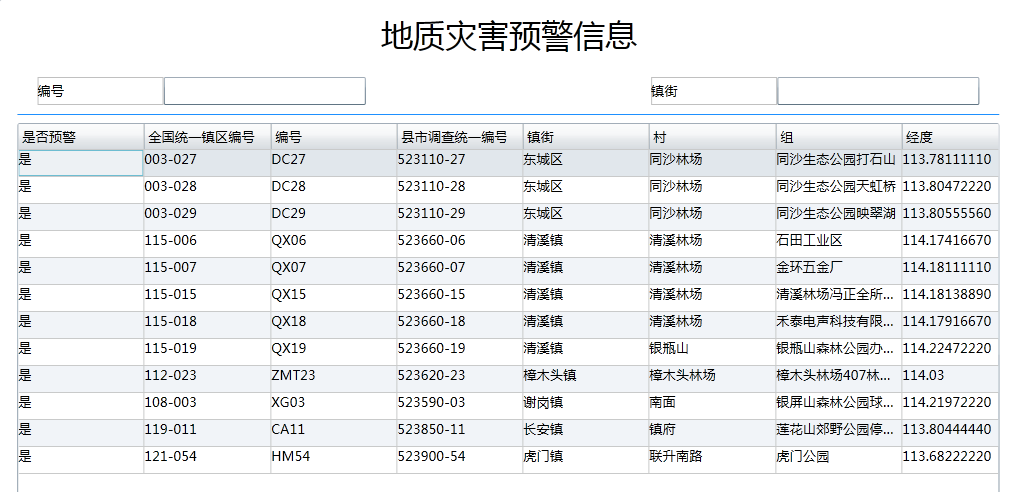Click the 金环五金厂 group cell

pos(838,271)
